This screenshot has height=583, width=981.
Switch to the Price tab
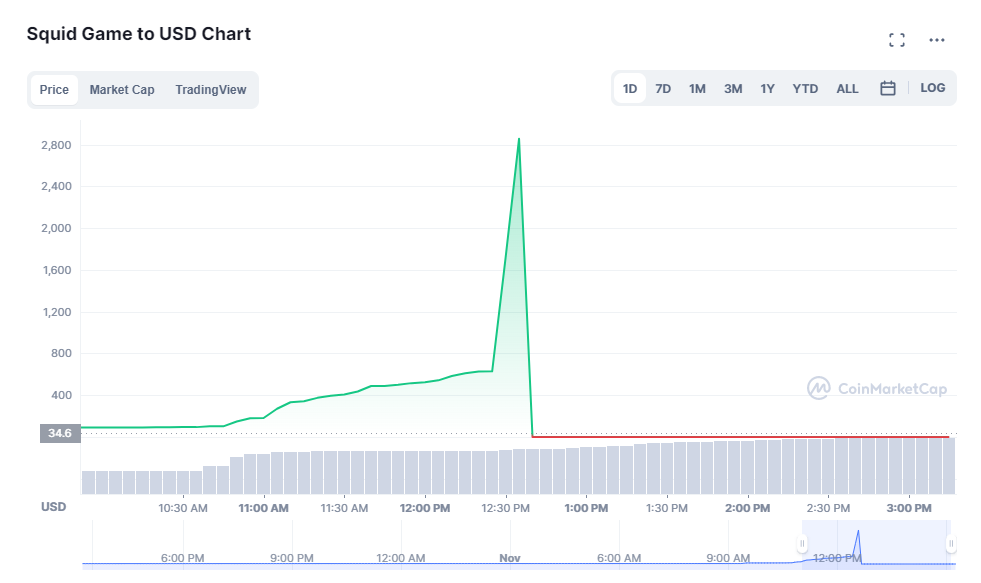[54, 89]
